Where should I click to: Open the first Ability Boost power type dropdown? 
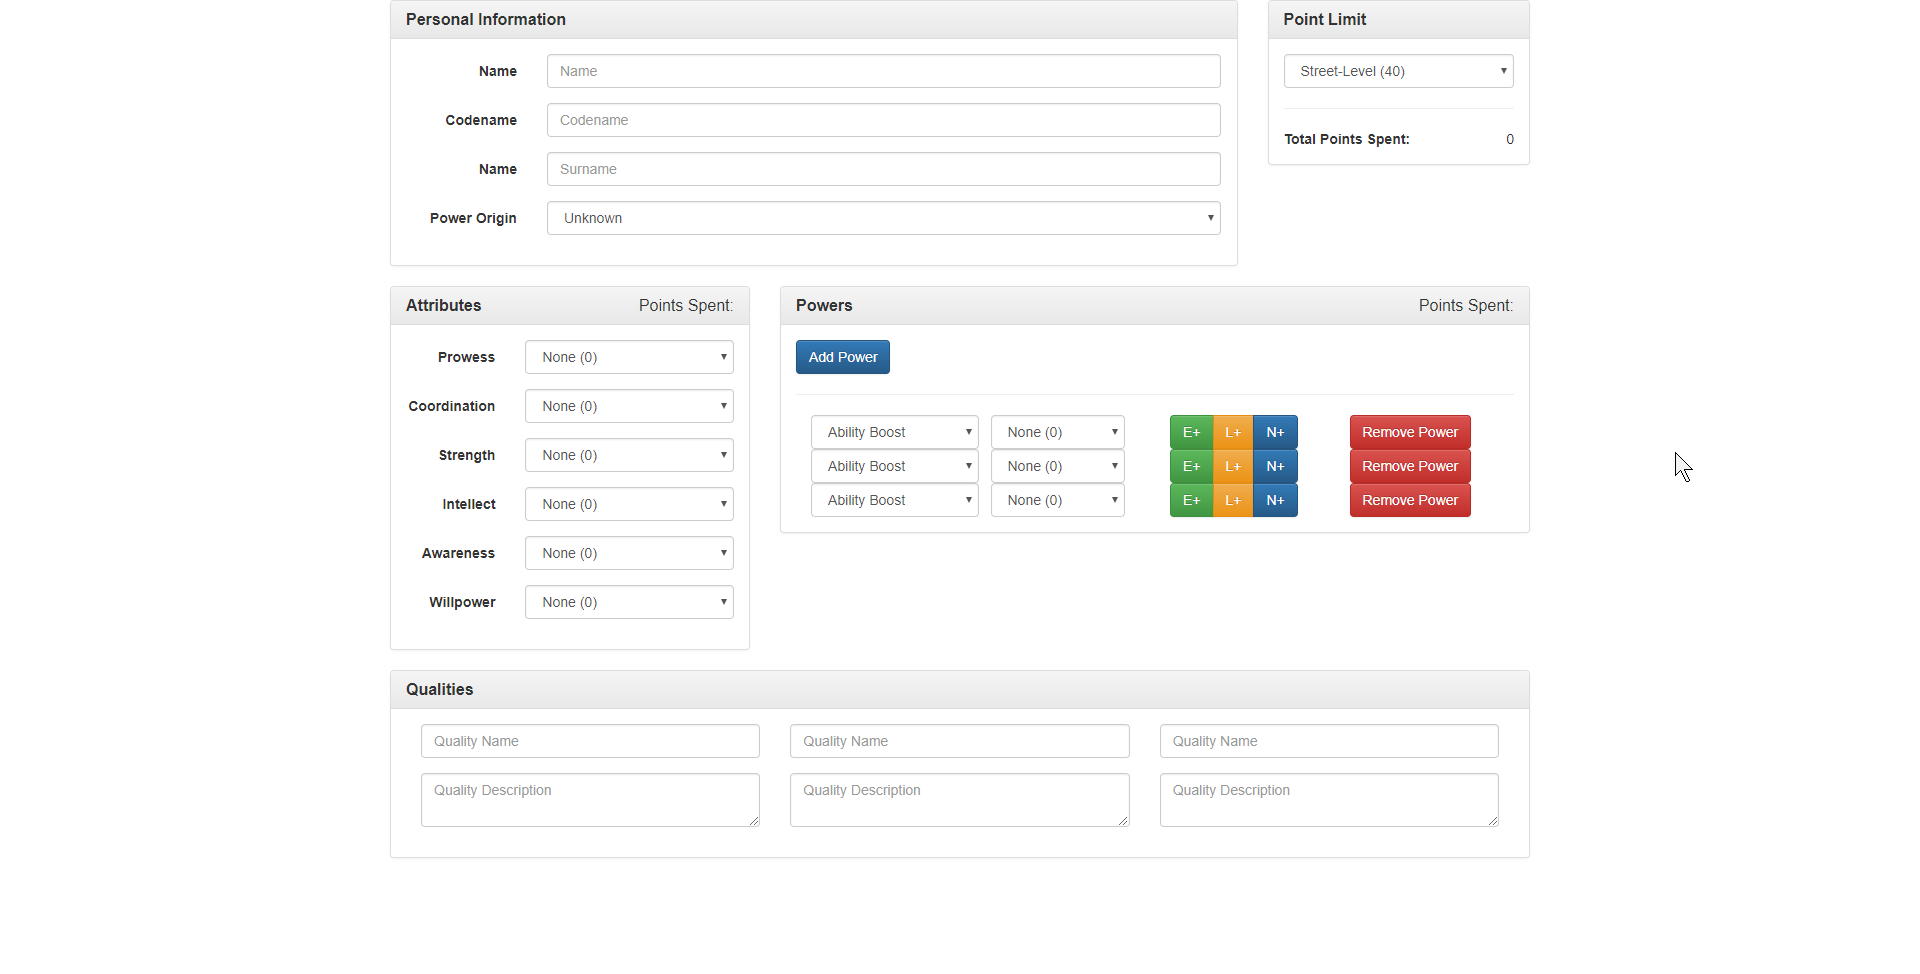click(x=894, y=432)
